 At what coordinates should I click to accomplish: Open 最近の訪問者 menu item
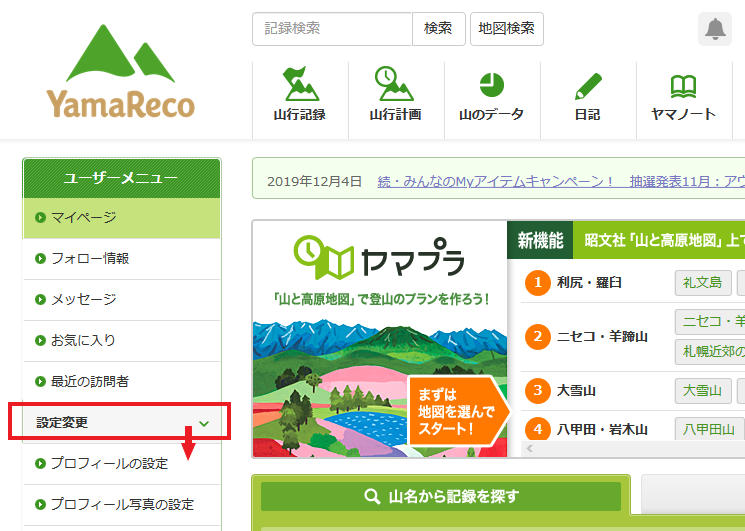(x=122, y=381)
